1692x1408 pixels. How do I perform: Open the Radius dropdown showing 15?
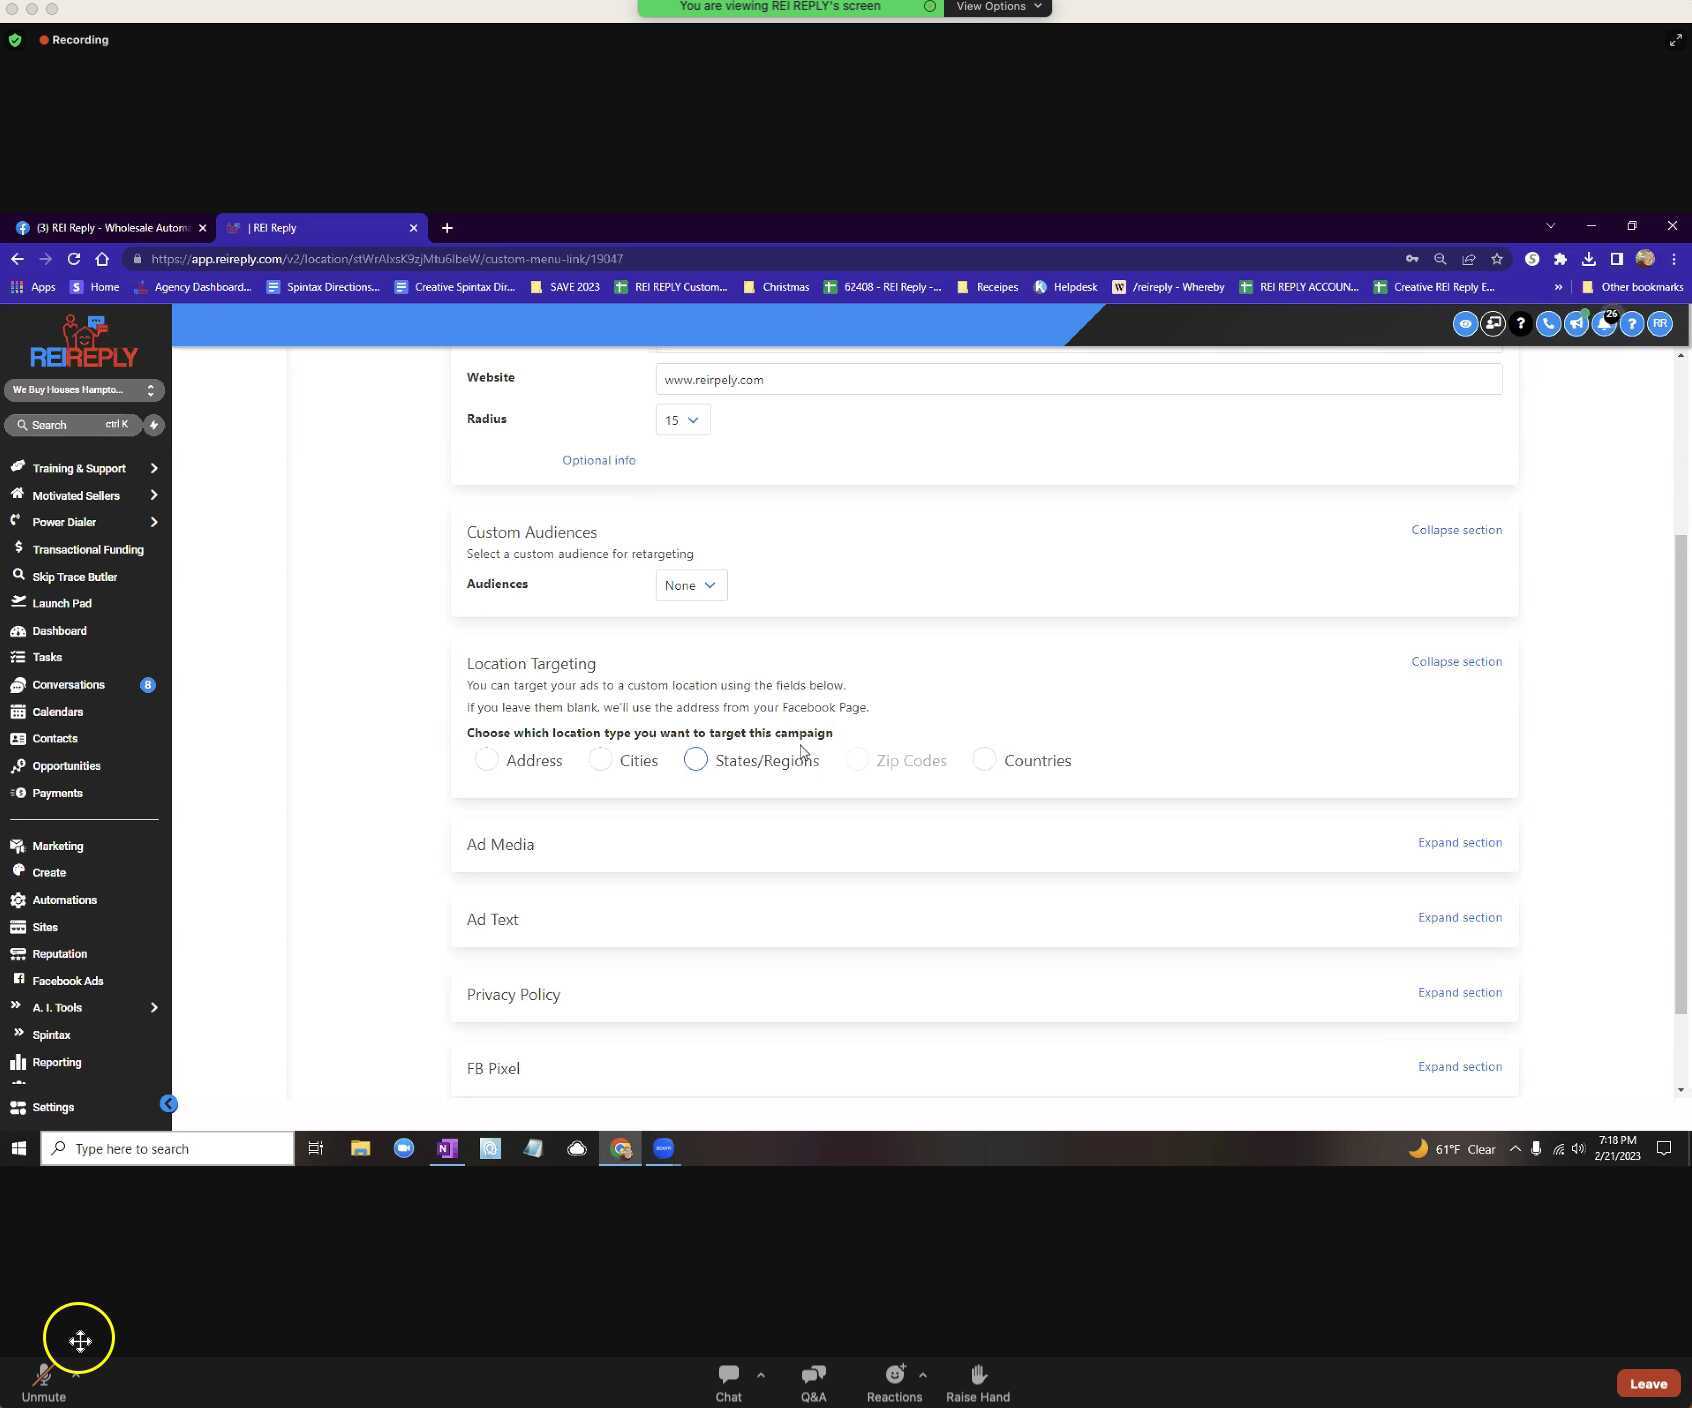682,420
